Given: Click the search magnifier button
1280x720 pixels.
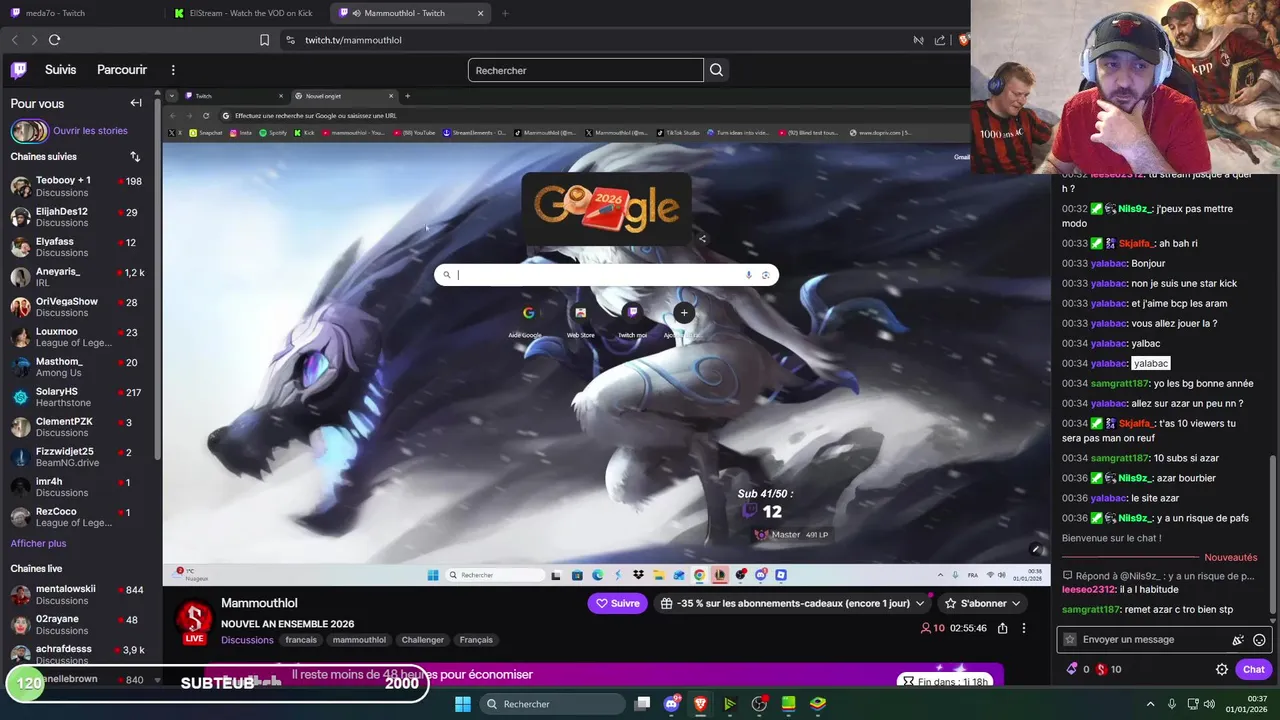Looking at the screenshot, I should pos(716,70).
